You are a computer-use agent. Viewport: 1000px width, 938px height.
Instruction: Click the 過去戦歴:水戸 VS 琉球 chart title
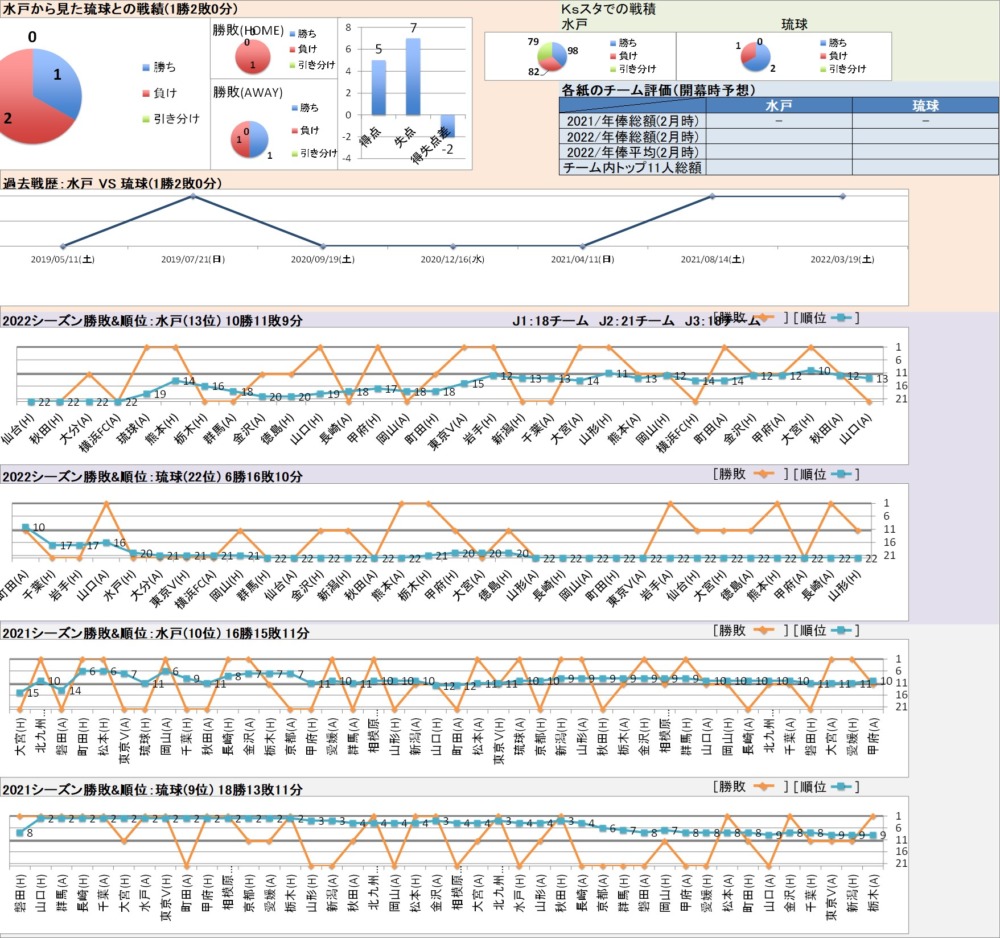click(x=111, y=183)
